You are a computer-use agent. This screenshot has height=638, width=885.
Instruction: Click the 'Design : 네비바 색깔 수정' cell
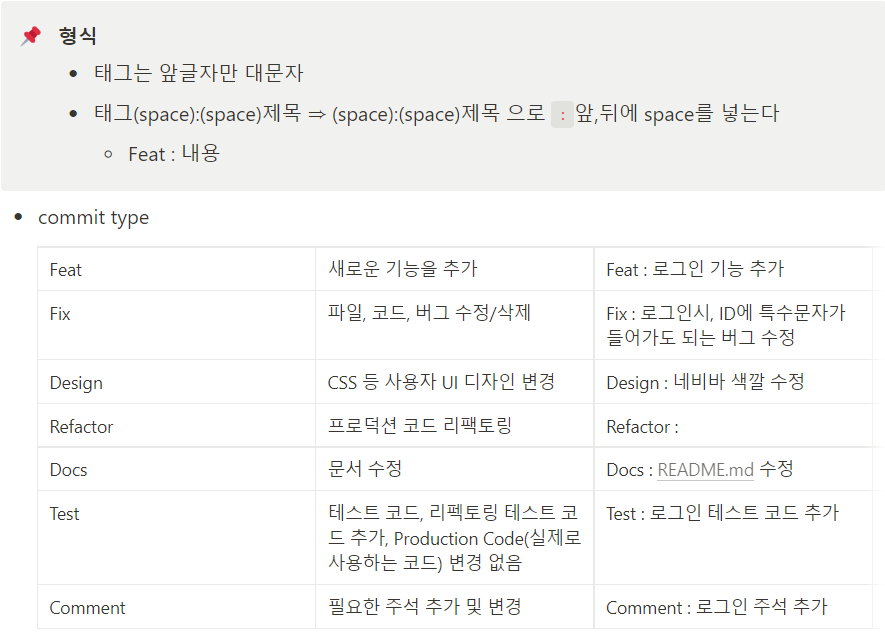[x=733, y=382]
